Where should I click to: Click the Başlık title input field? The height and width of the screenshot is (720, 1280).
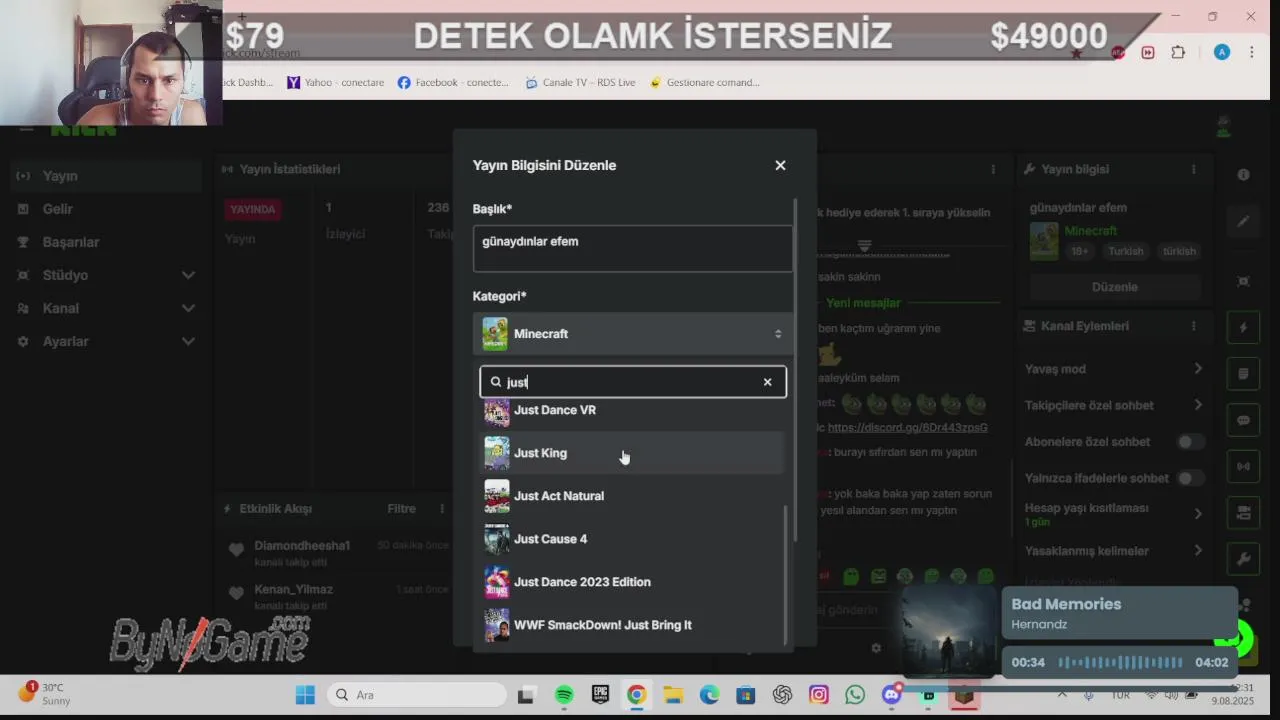633,248
